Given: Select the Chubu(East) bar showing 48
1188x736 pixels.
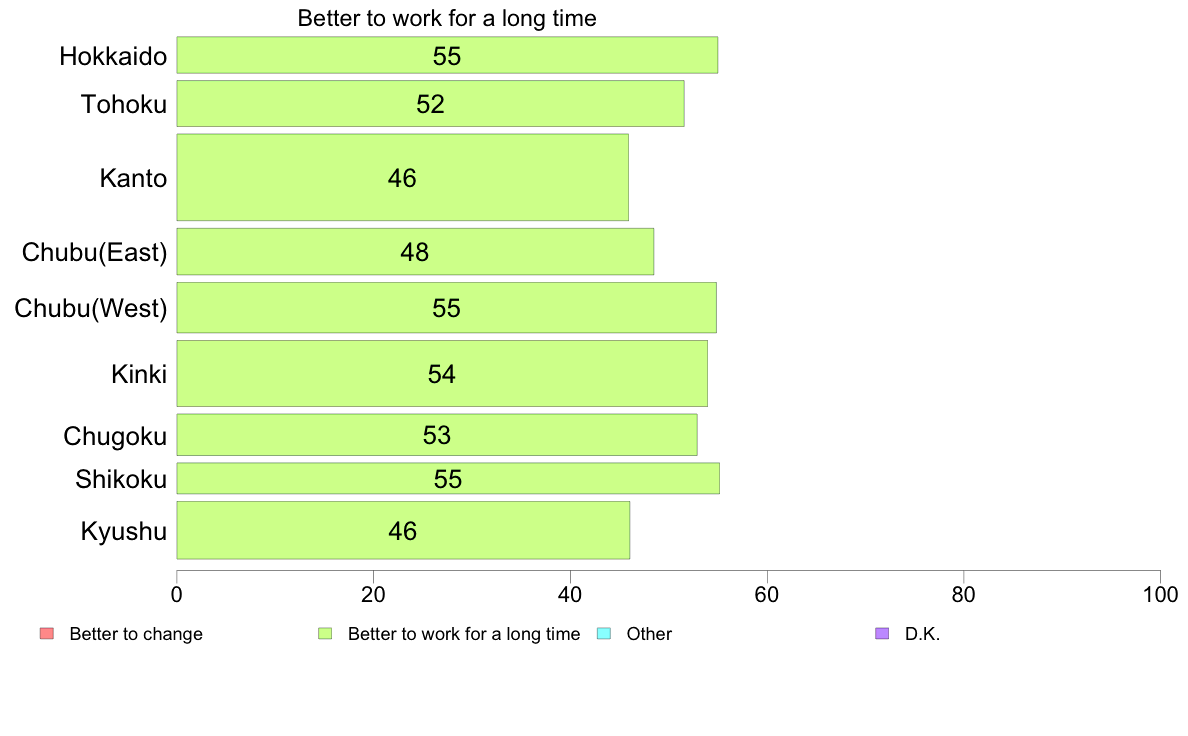Looking at the screenshot, I should click(x=415, y=252).
